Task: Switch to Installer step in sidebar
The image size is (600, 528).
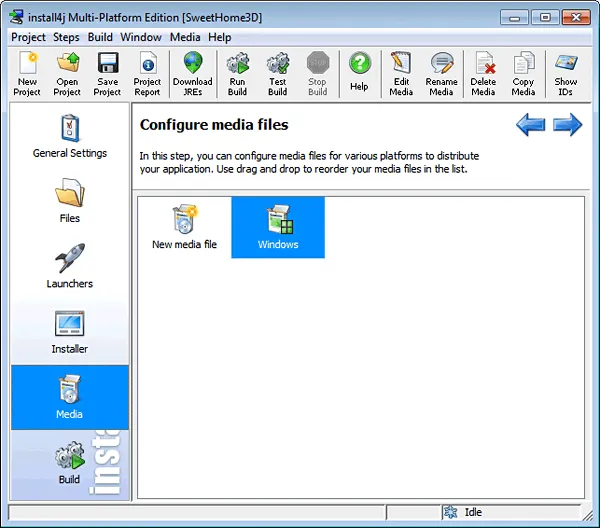Action: click(x=70, y=332)
